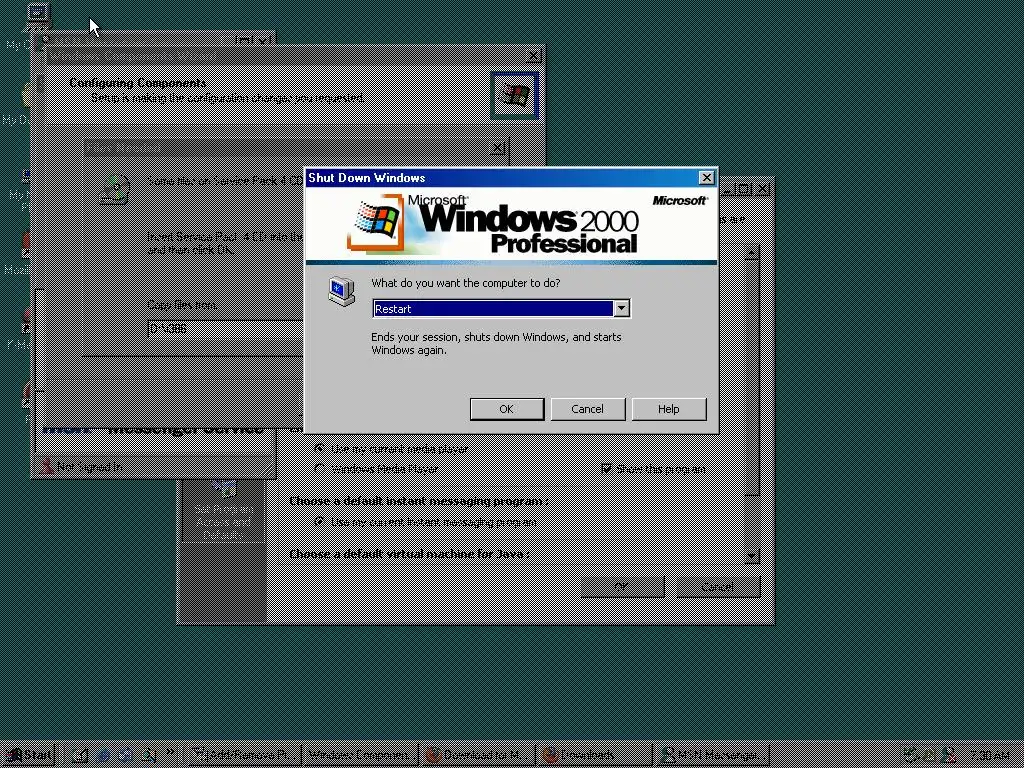Screen dimensions: 1024x768
Task: Click the middle system tray icon
Action: coord(929,755)
